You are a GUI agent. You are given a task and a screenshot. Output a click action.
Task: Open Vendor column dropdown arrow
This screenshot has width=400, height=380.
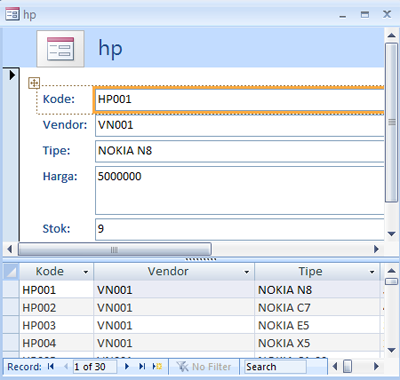247,272
